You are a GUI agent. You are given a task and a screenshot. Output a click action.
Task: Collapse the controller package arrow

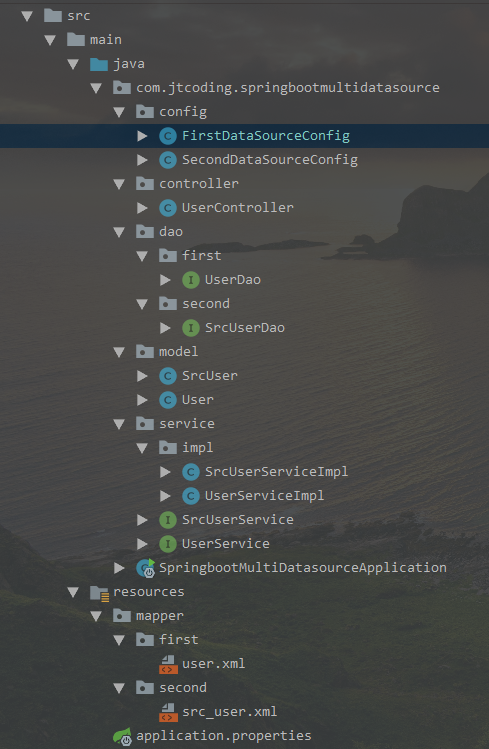(x=119, y=184)
